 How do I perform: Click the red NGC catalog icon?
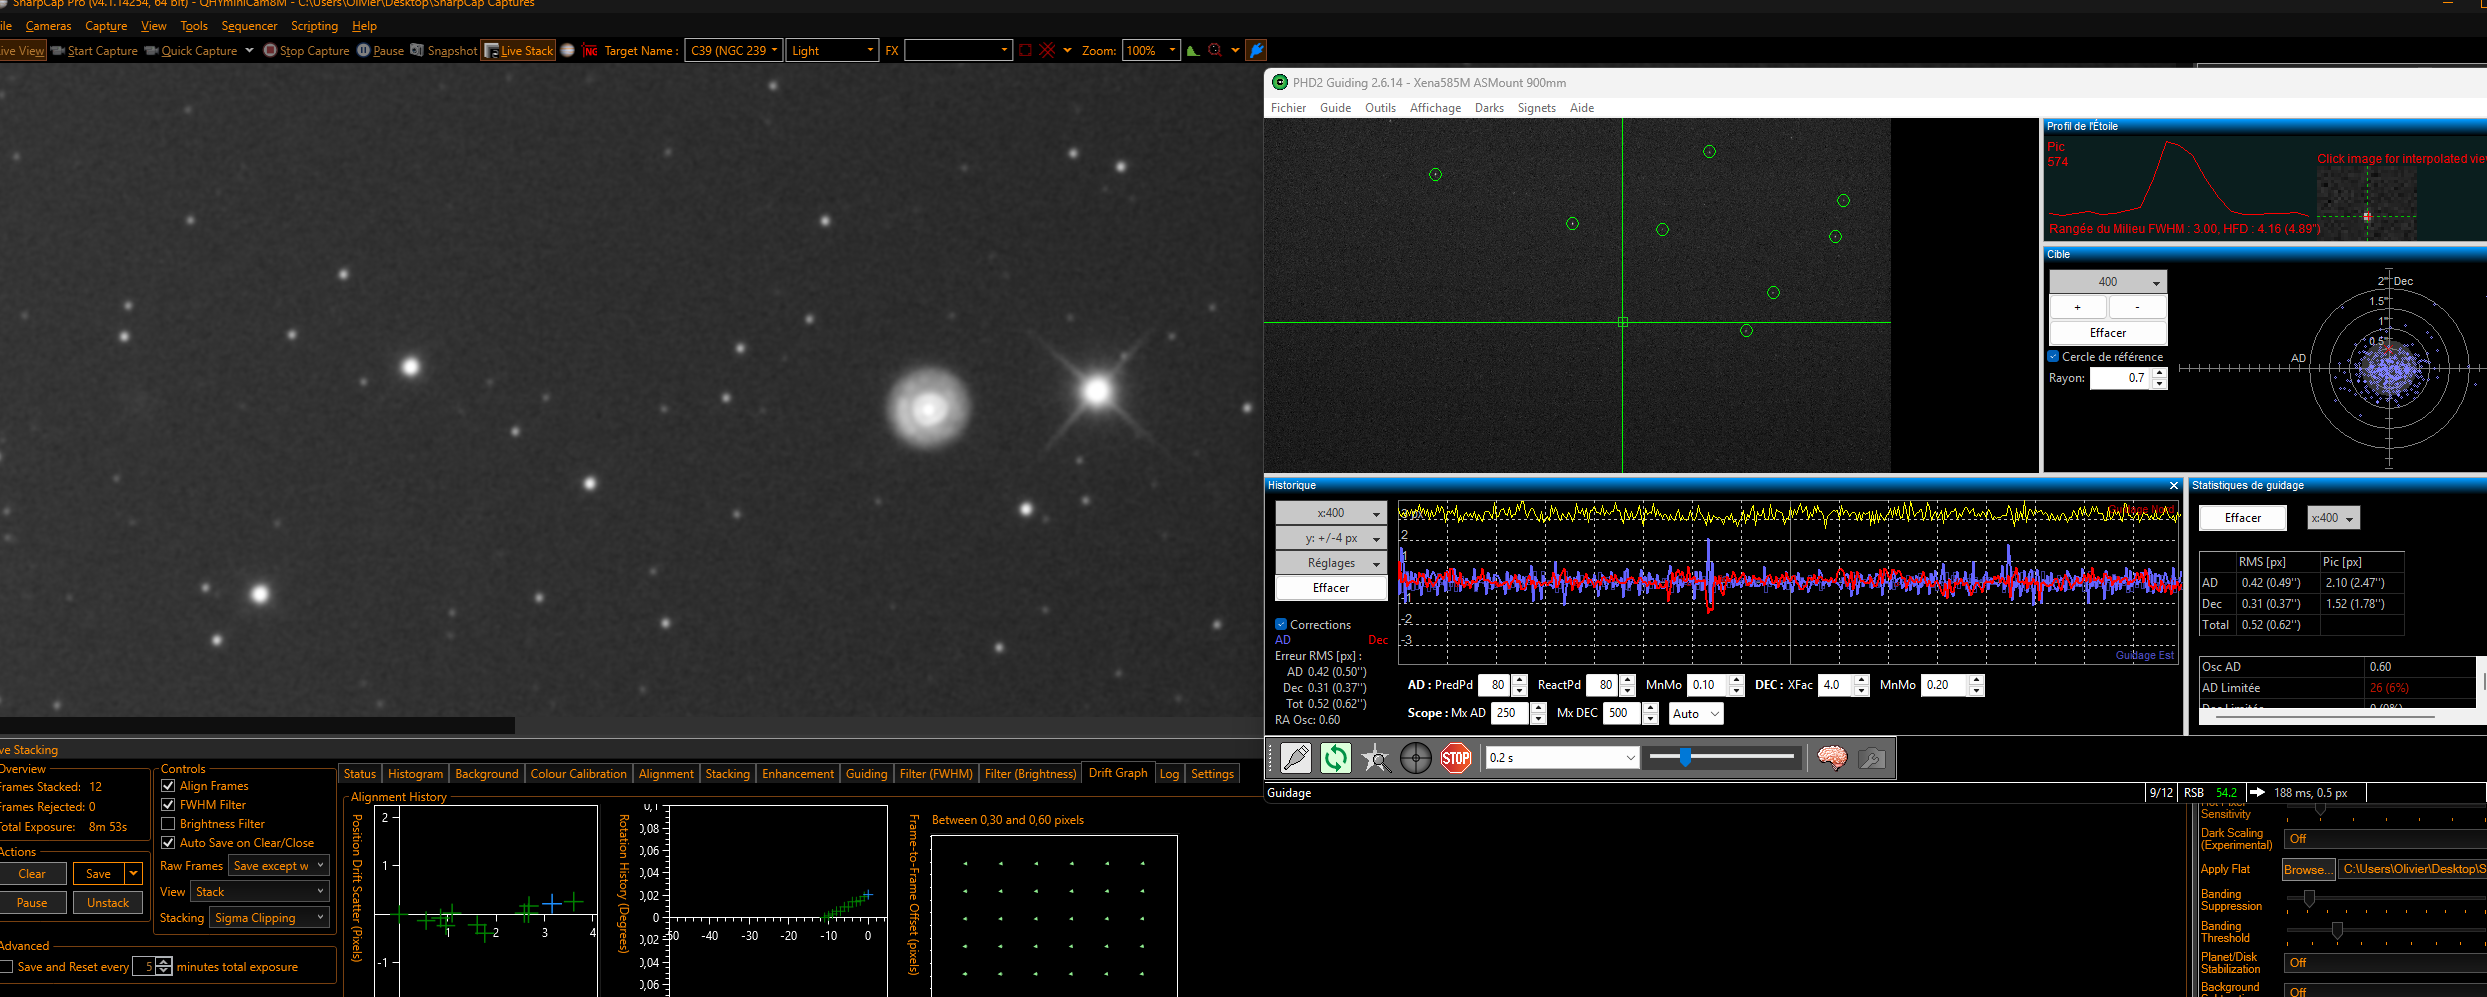[x=590, y=50]
